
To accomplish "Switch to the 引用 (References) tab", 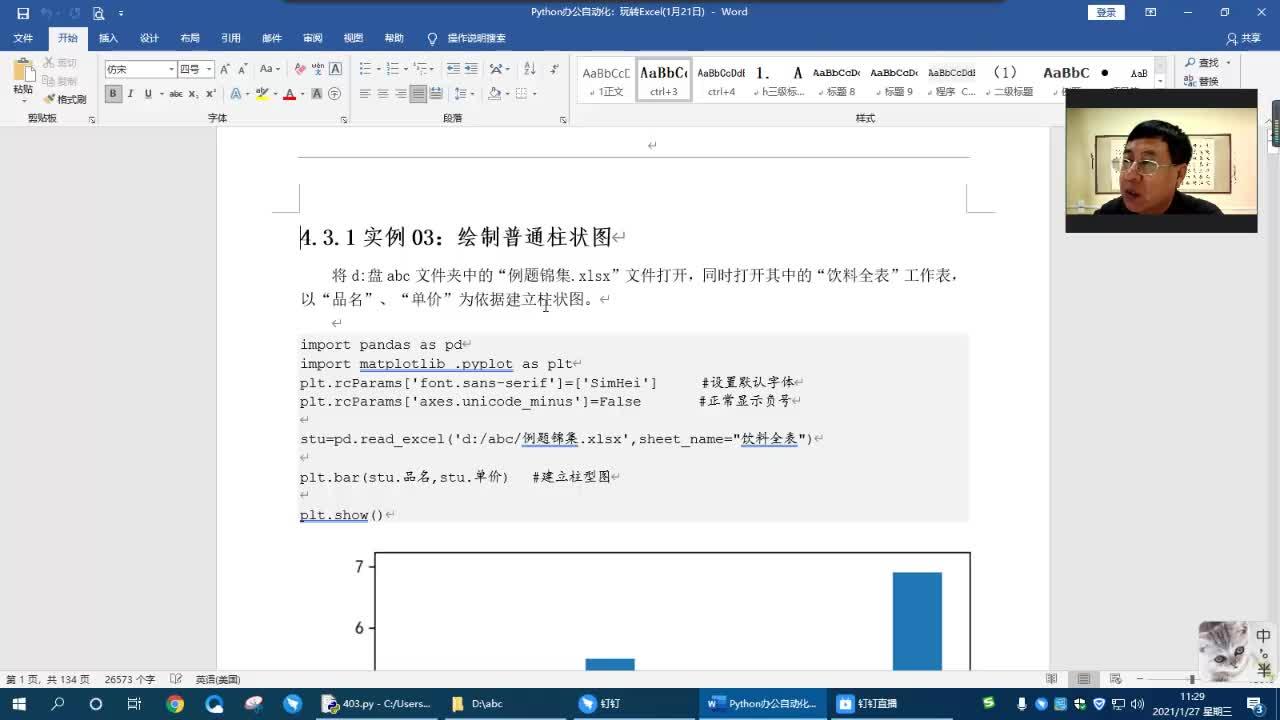I will [x=231, y=38].
